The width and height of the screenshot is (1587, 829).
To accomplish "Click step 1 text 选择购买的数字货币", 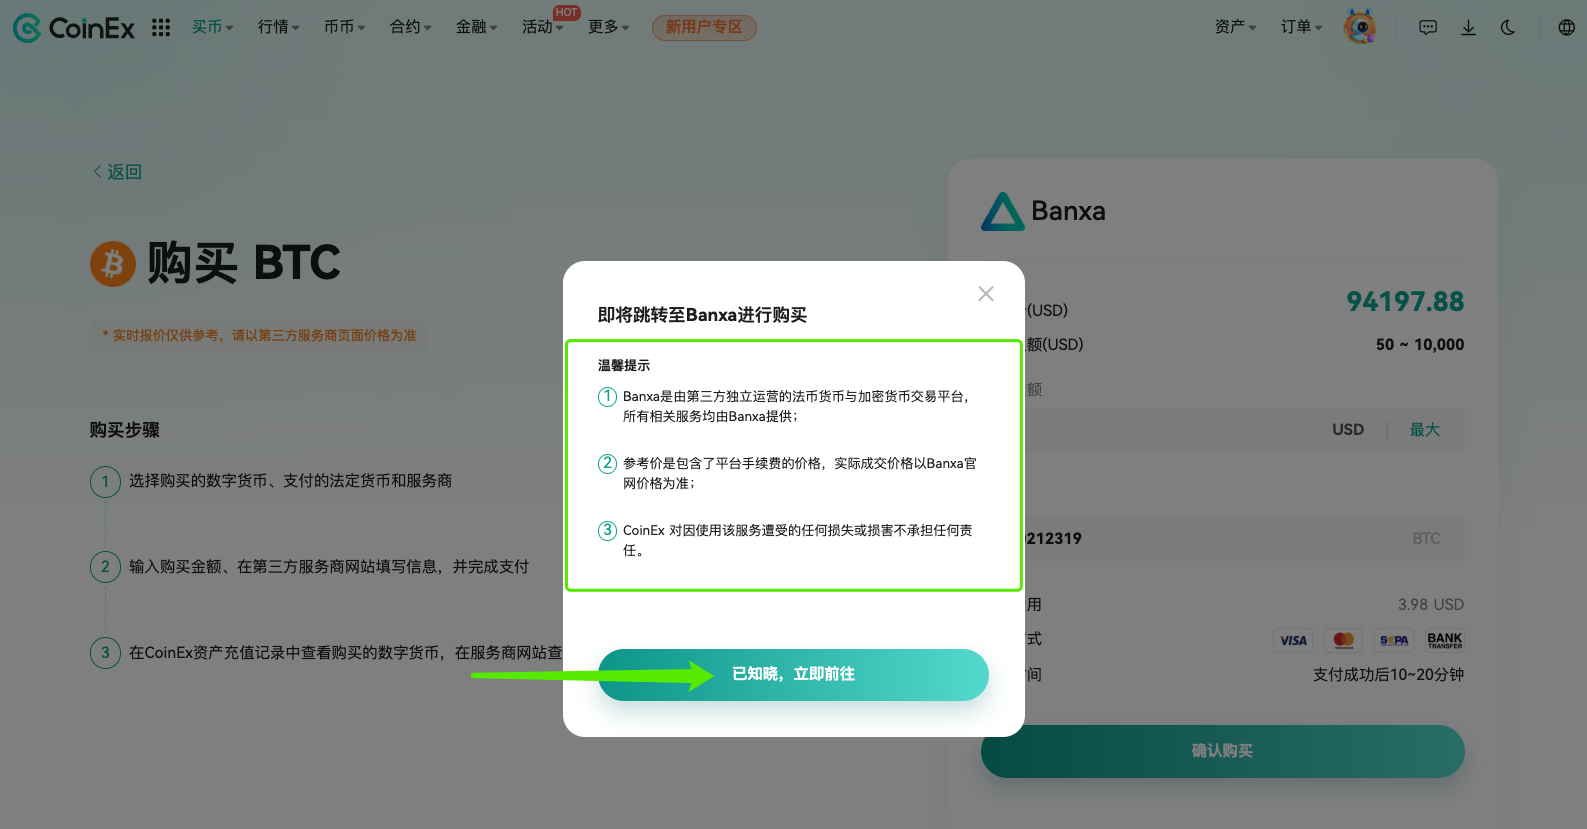I will pyautogui.click(x=290, y=481).
